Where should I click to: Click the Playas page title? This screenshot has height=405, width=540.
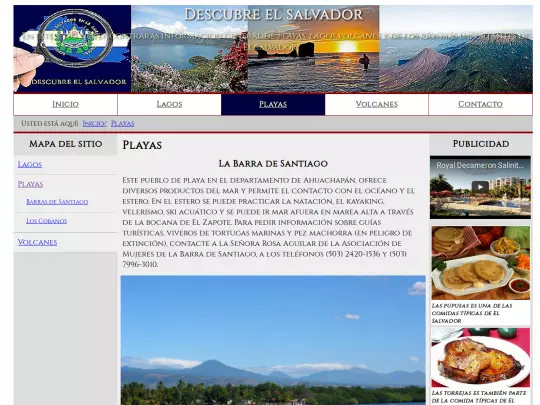click(x=142, y=145)
